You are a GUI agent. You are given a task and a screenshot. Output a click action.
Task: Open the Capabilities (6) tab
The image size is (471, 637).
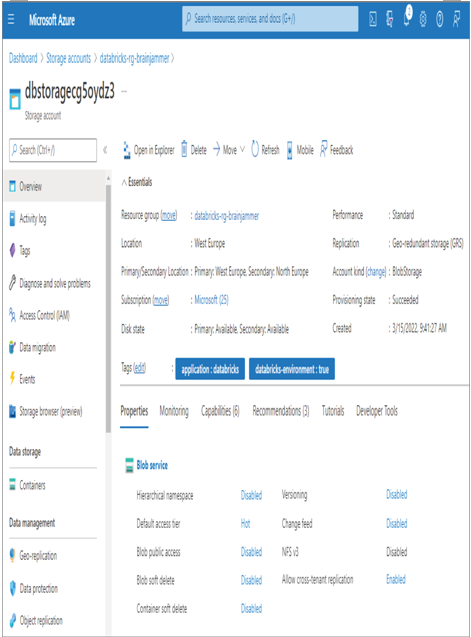click(220, 411)
